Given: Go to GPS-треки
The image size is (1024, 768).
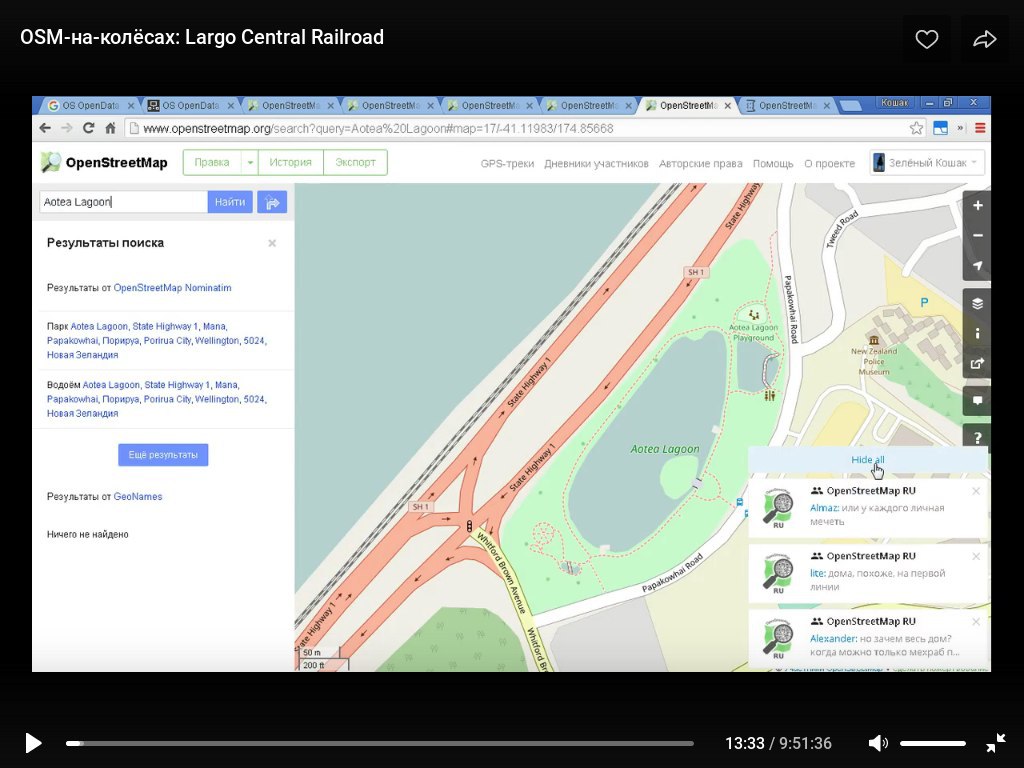Looking at the screenshot, I should tap(507, 163).
